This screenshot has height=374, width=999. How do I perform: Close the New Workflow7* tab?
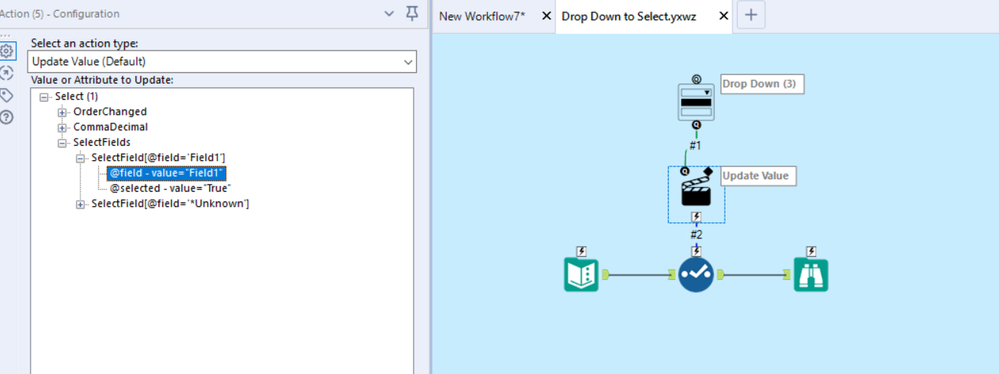(x=546, y=17)
